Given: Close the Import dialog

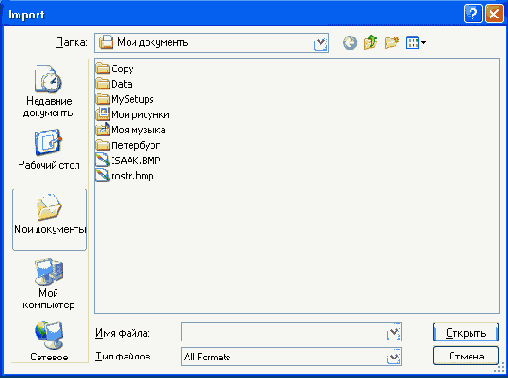Looking at the screenshot, I should (x=494, y=14).
